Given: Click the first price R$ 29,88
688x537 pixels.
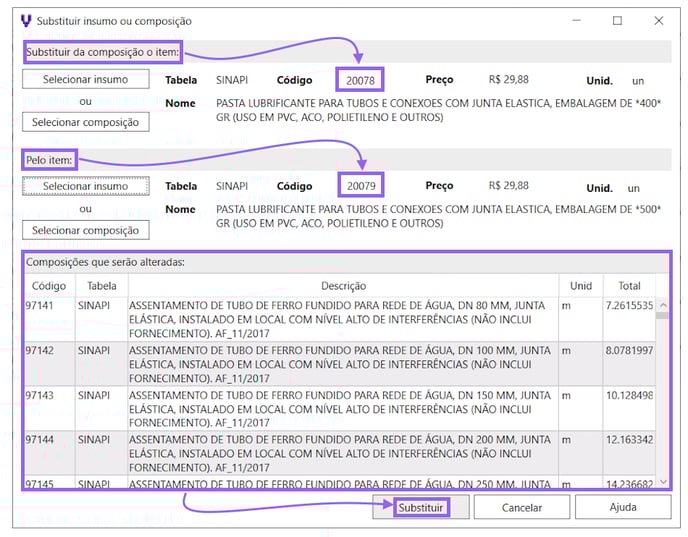Looking at the screenshot, I should pos(509,79).
